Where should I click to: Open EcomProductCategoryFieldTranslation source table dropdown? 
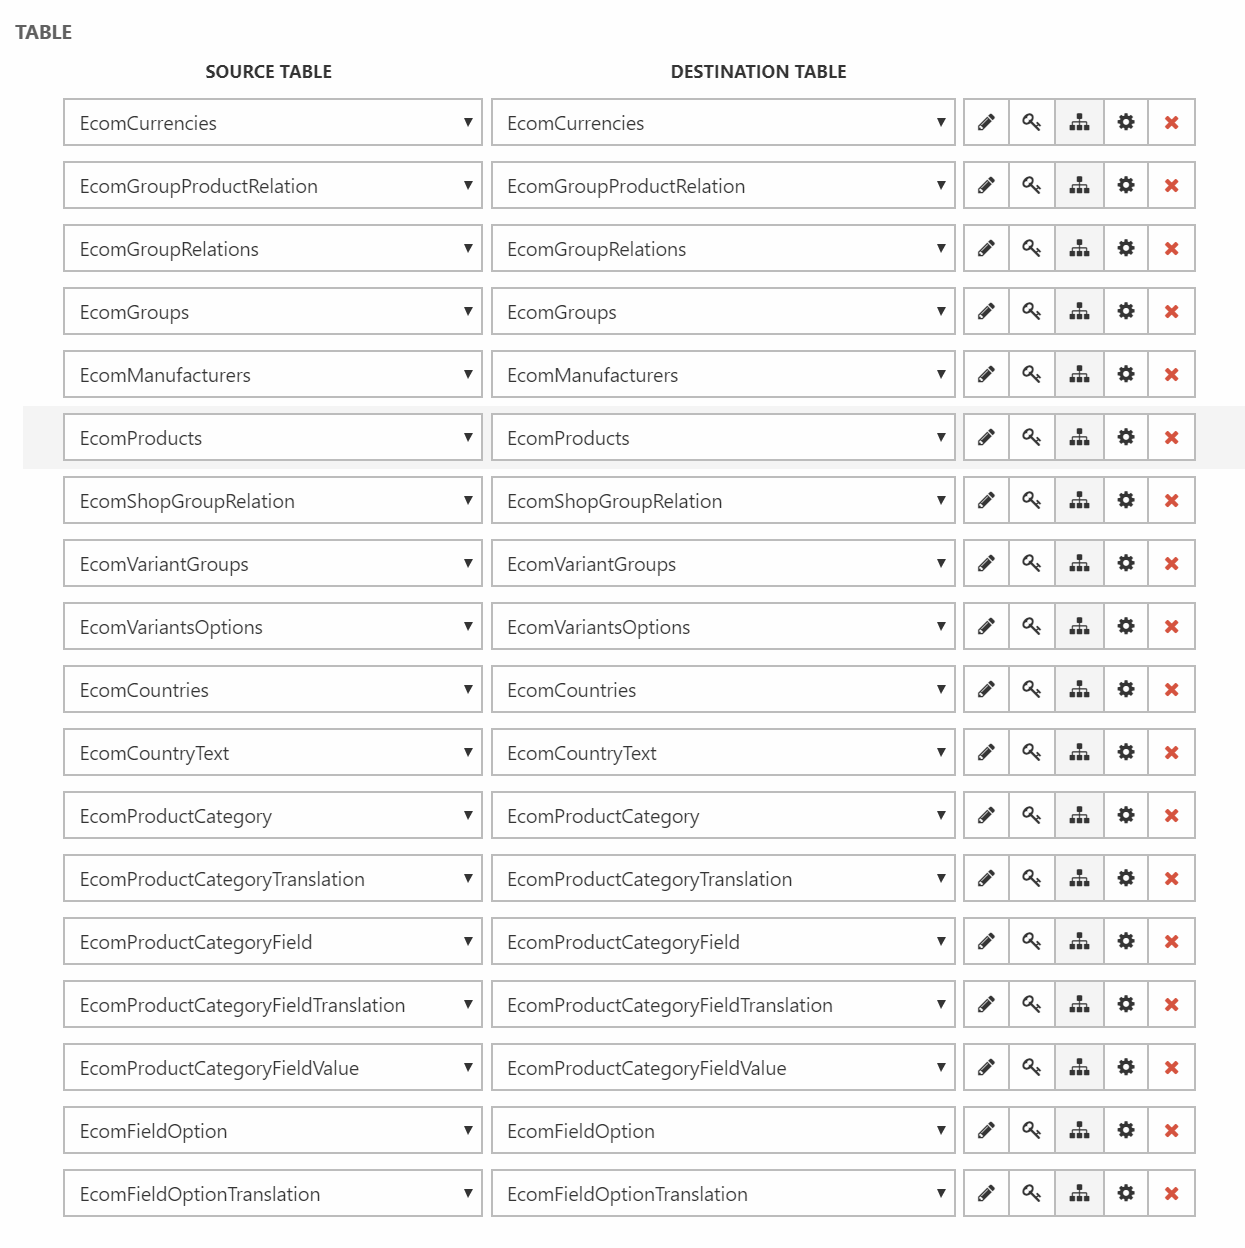(x=272, y=1004)
